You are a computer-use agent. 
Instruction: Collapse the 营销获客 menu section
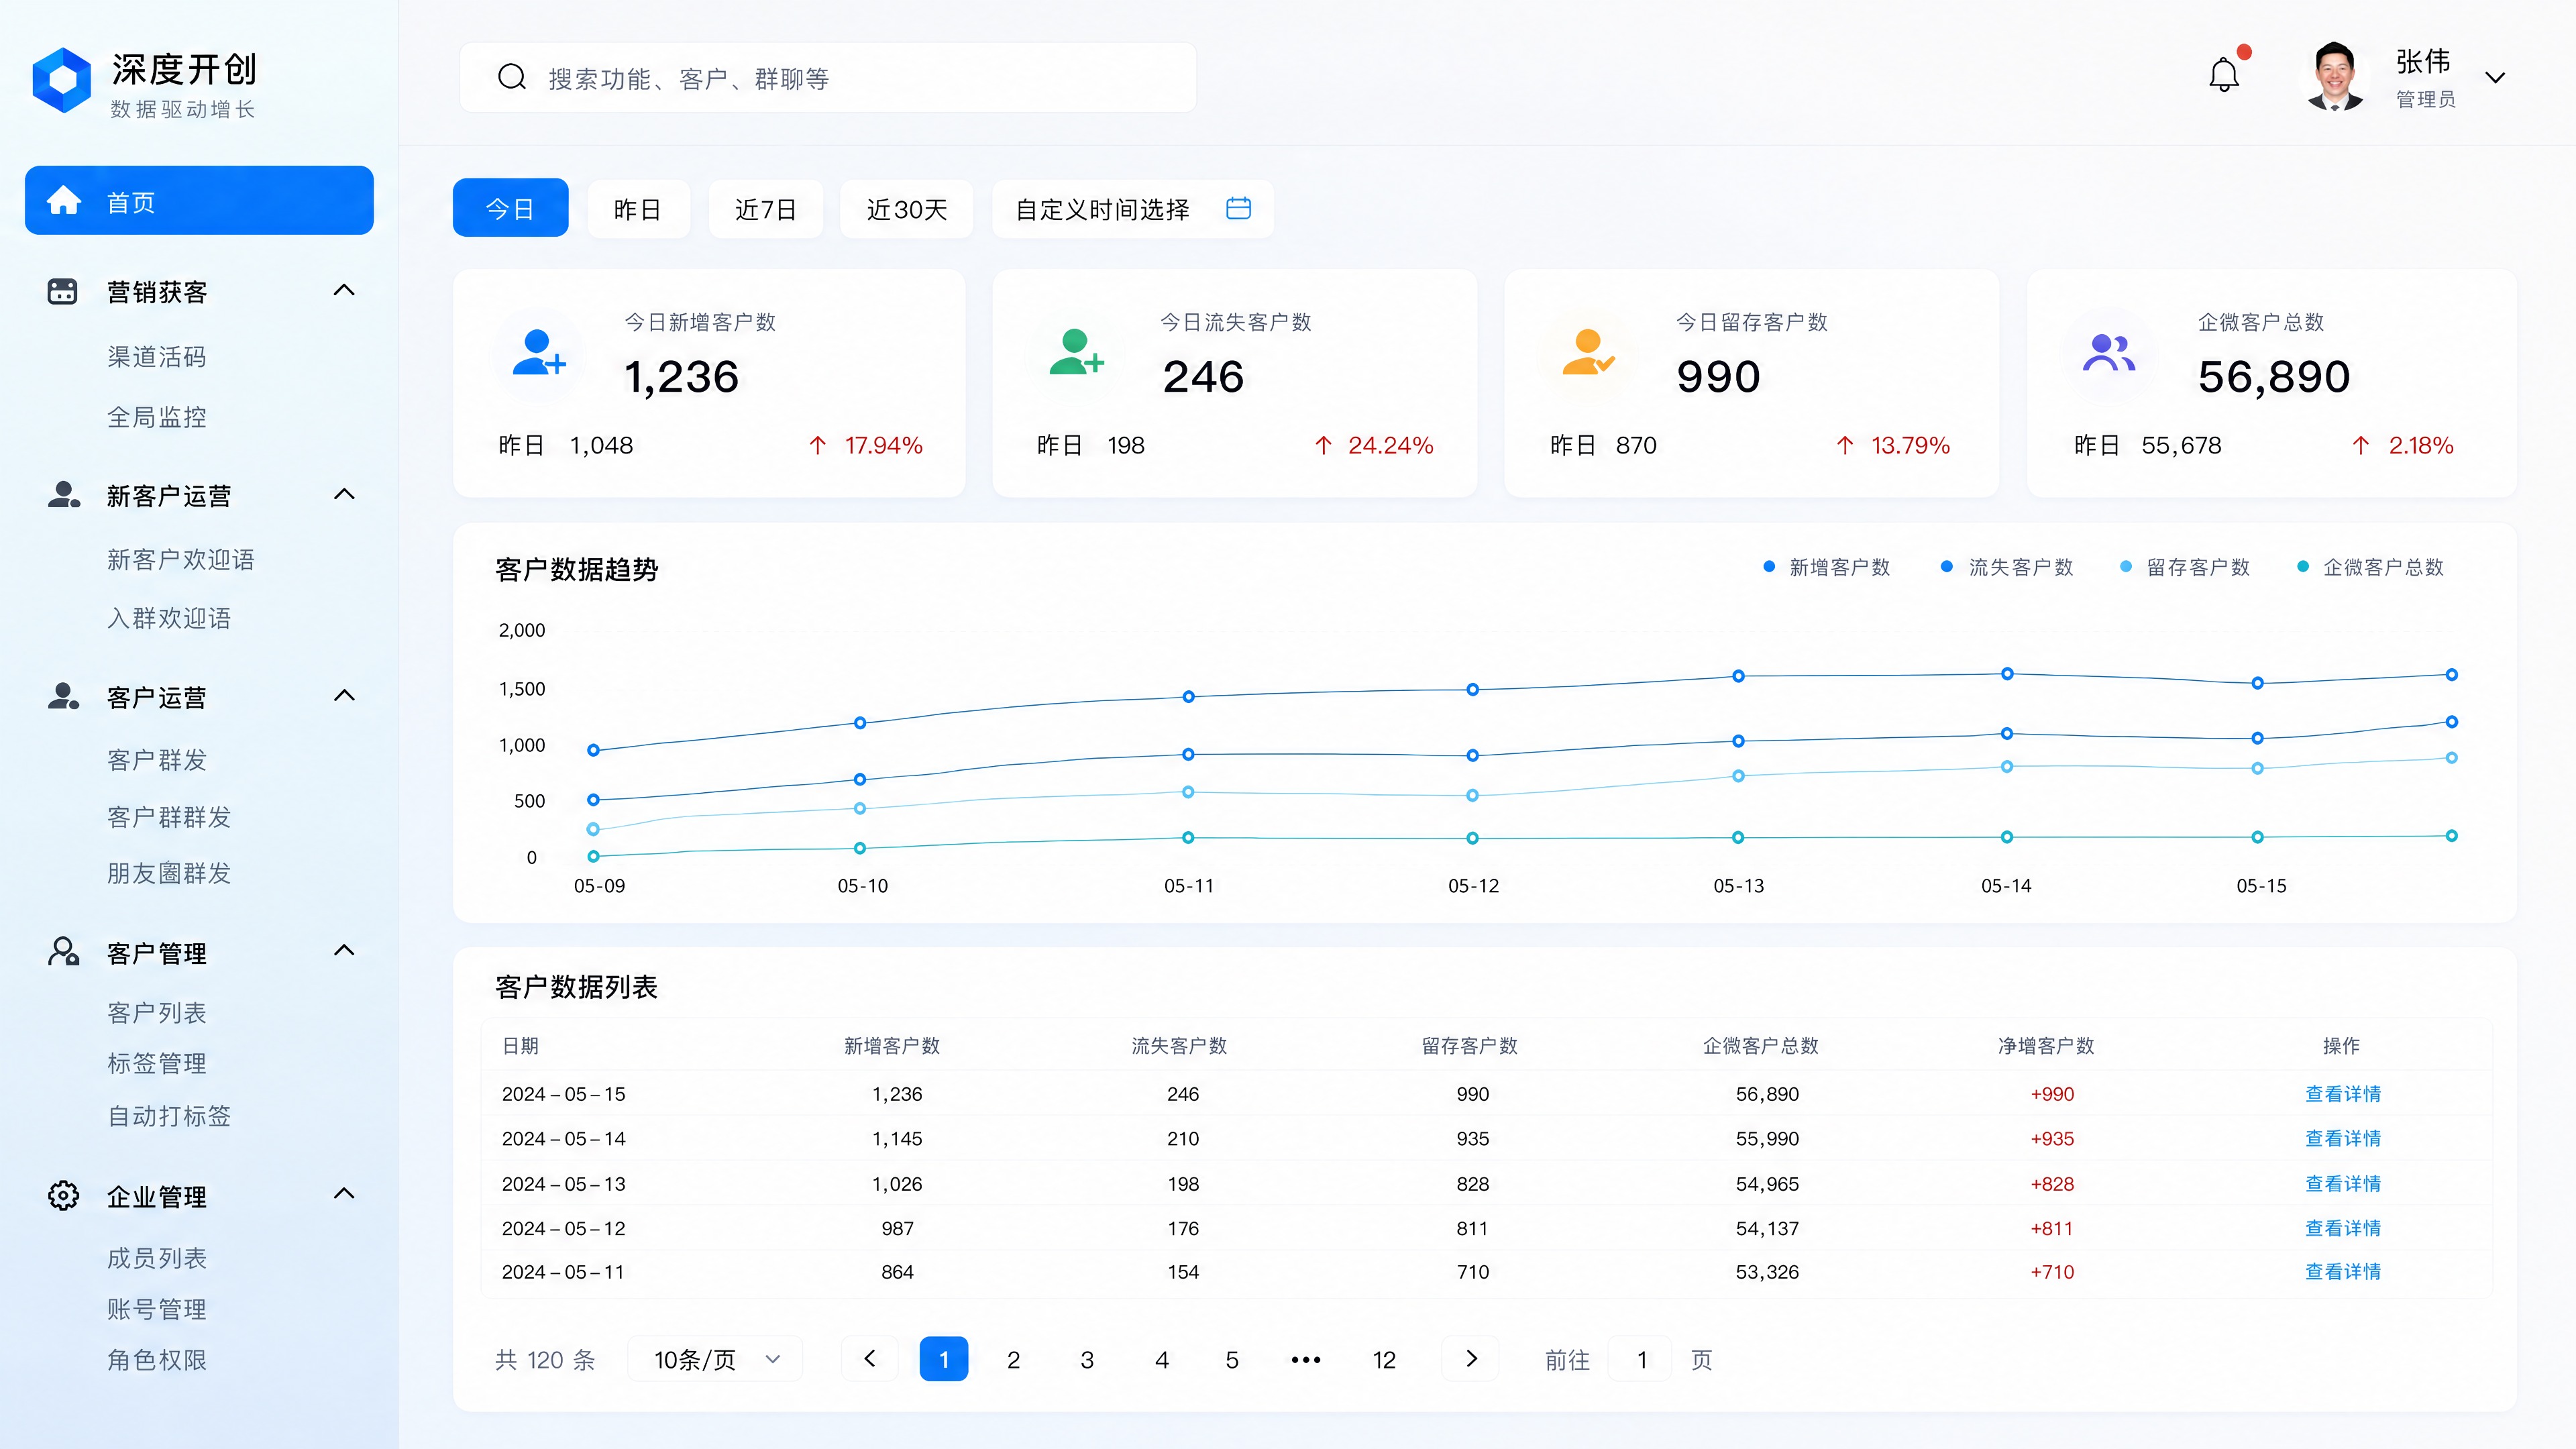(x=344, y=290)
